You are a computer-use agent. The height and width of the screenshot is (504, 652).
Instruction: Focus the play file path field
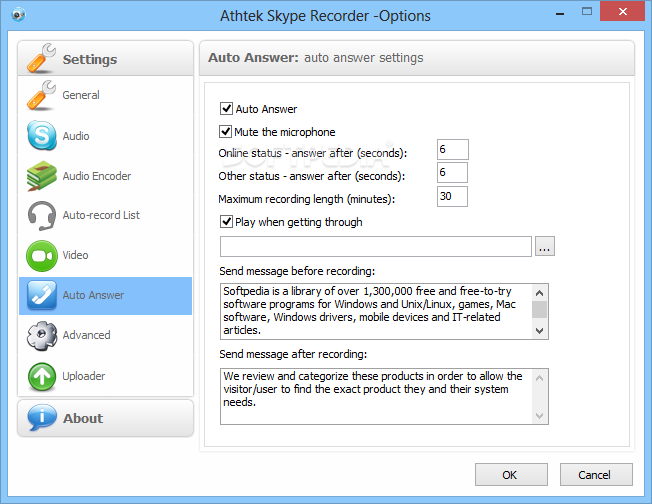(375, 247)
